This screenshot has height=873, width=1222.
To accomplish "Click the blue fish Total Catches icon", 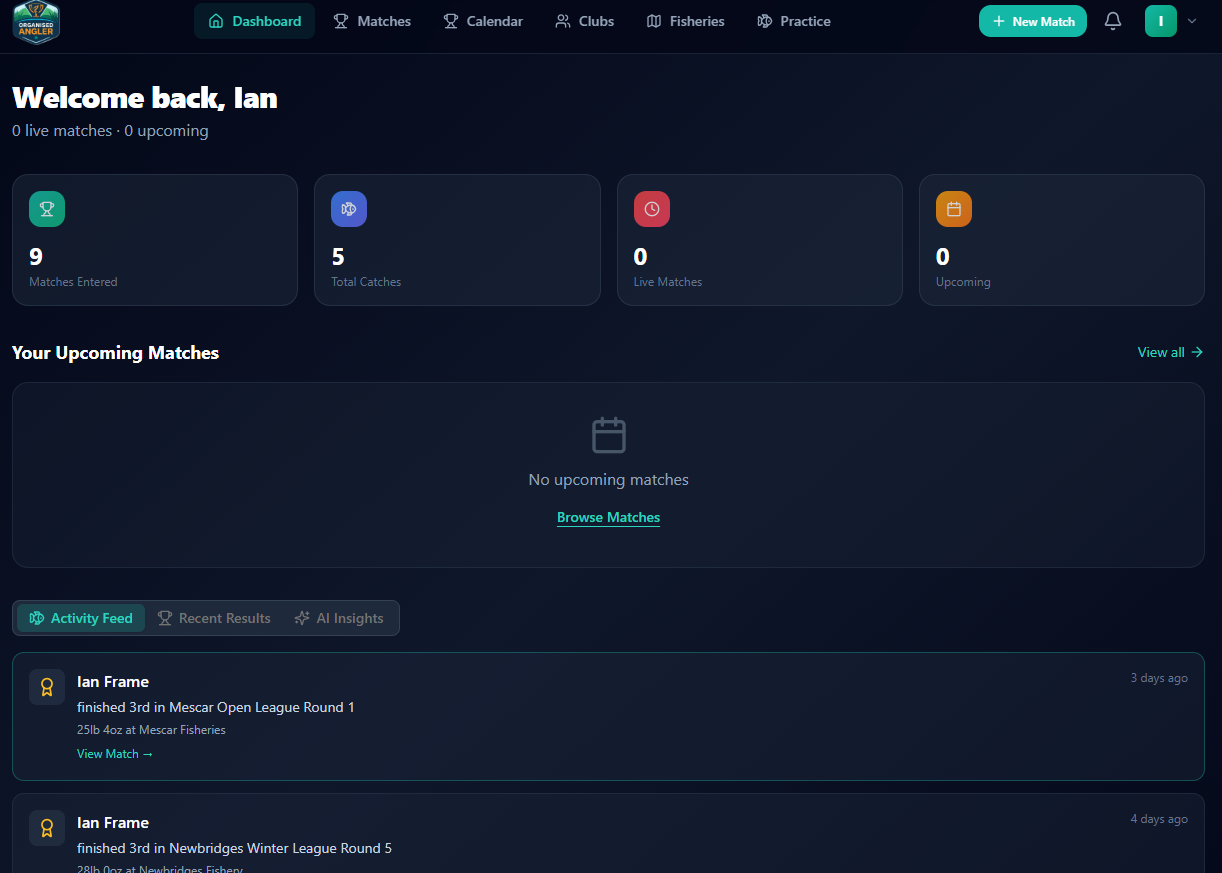I will (349, 209).
